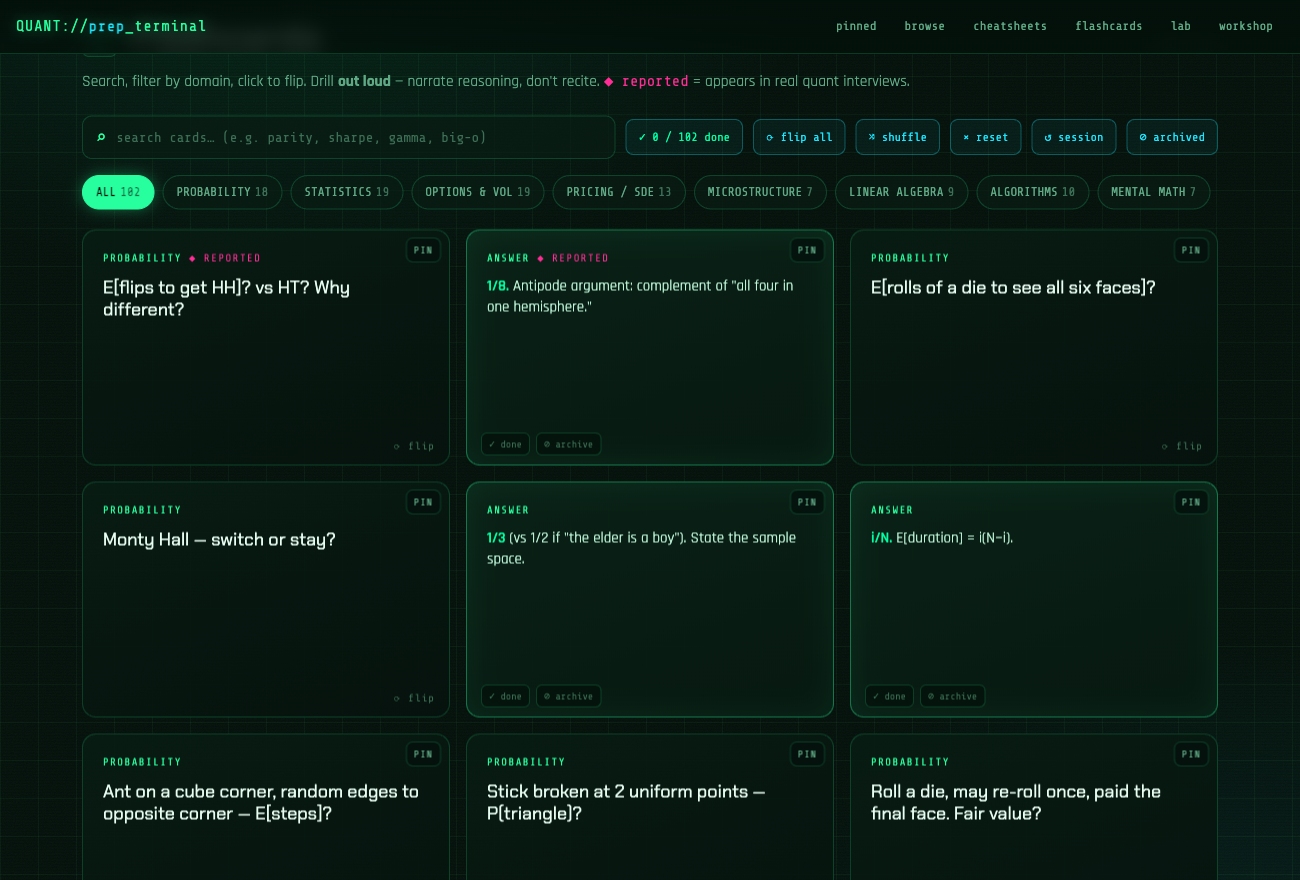
Task: Mark the 1/8 antipode card done
Action: 505,444
